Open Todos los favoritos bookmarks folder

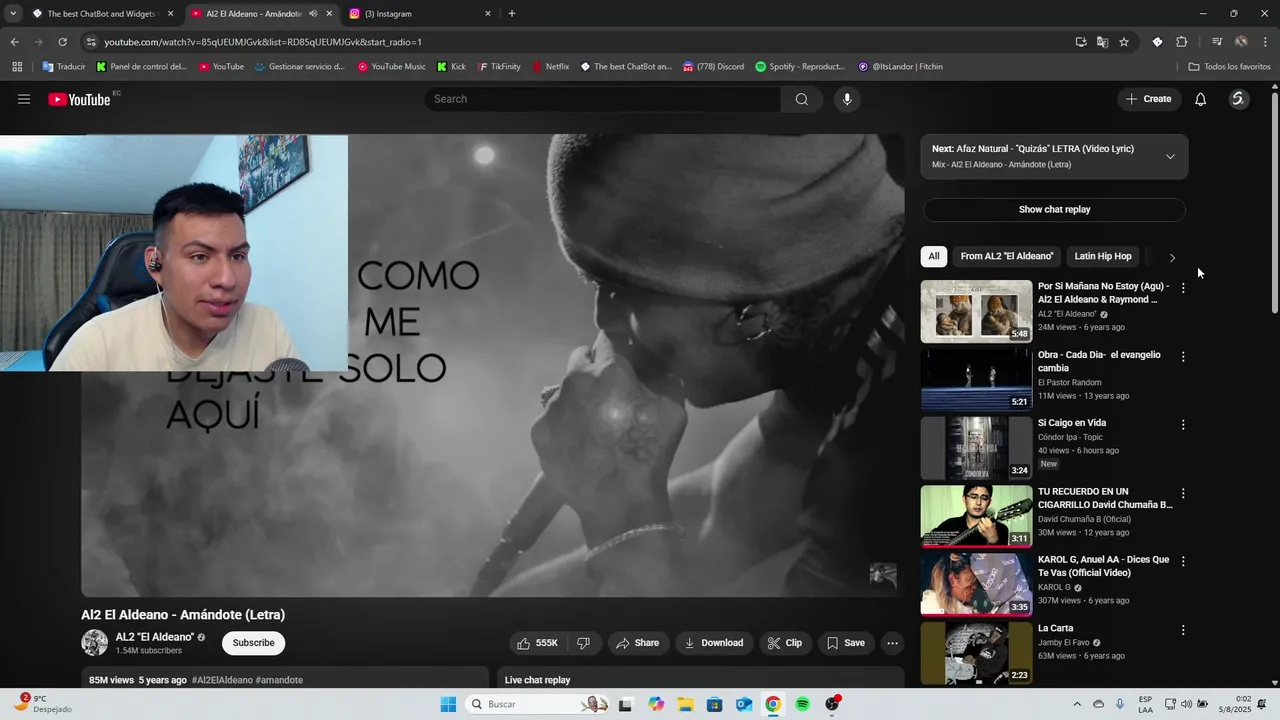(1230, 67)
